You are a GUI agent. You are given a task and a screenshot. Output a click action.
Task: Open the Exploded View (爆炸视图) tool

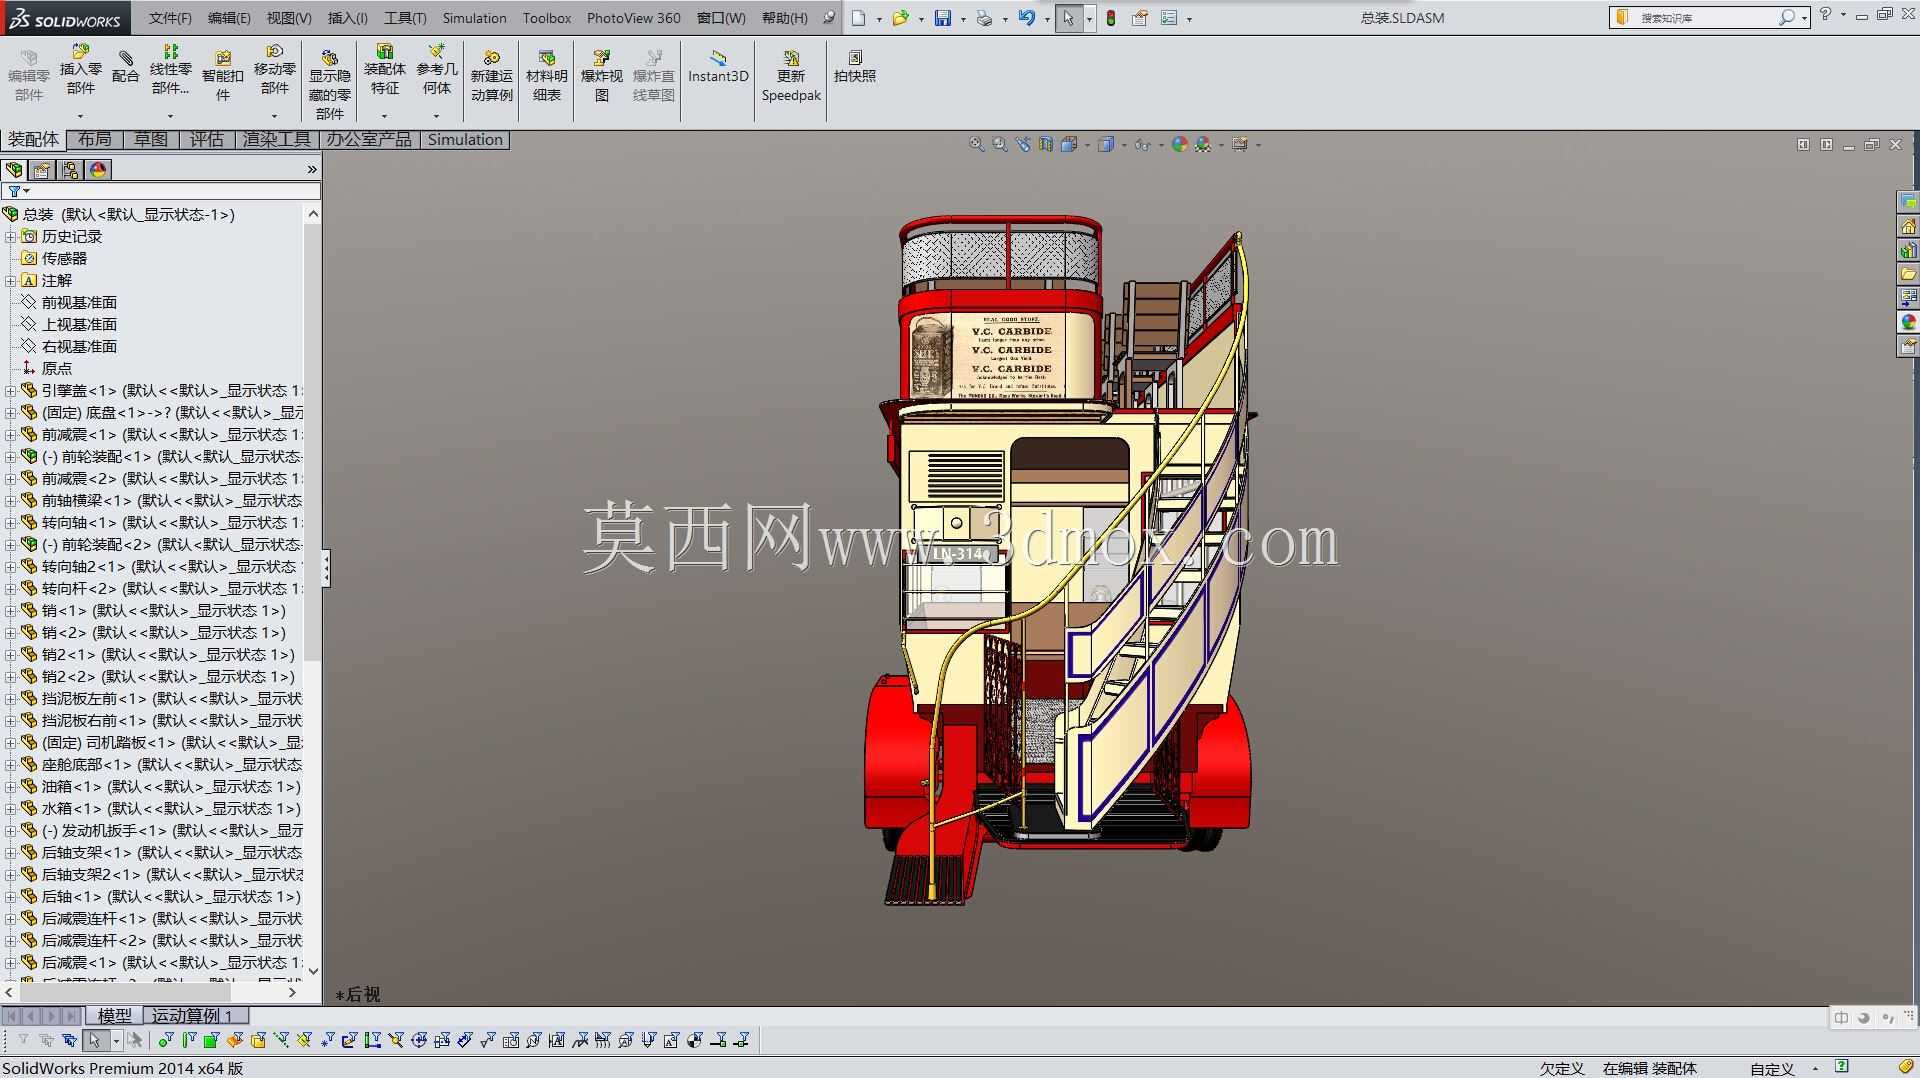(601, 76)
